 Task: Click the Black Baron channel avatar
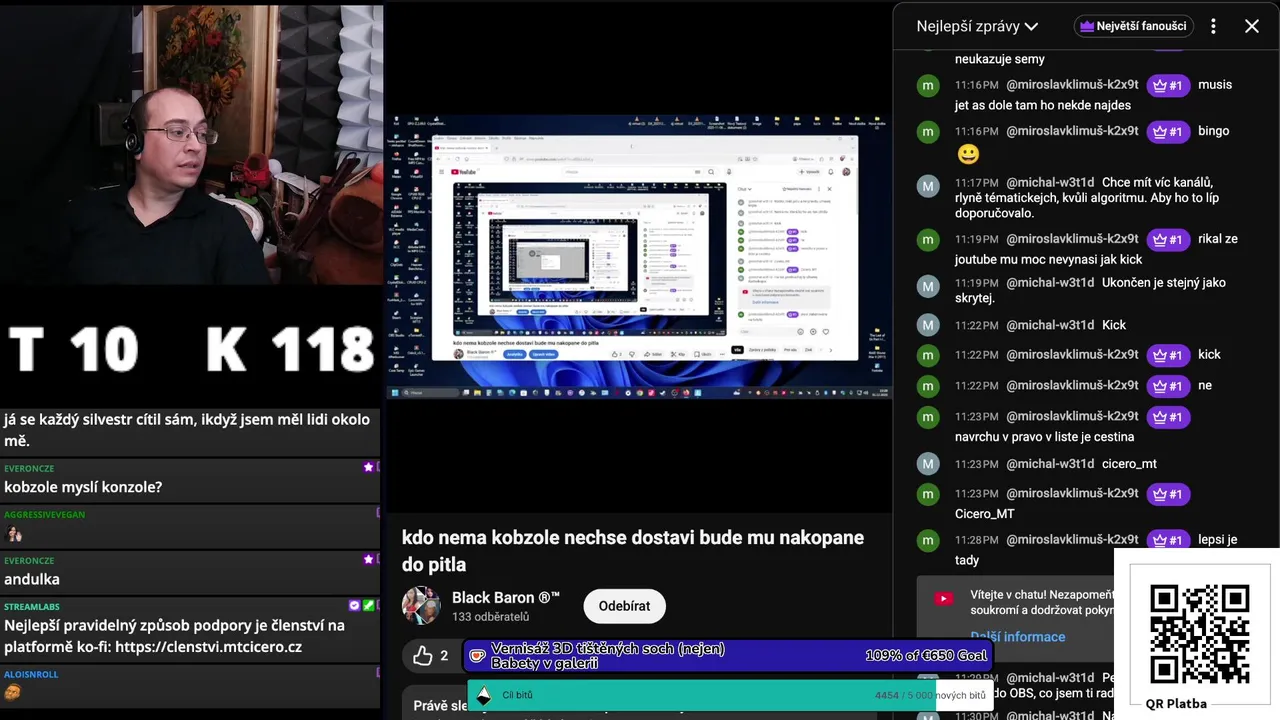click(421, 605)
